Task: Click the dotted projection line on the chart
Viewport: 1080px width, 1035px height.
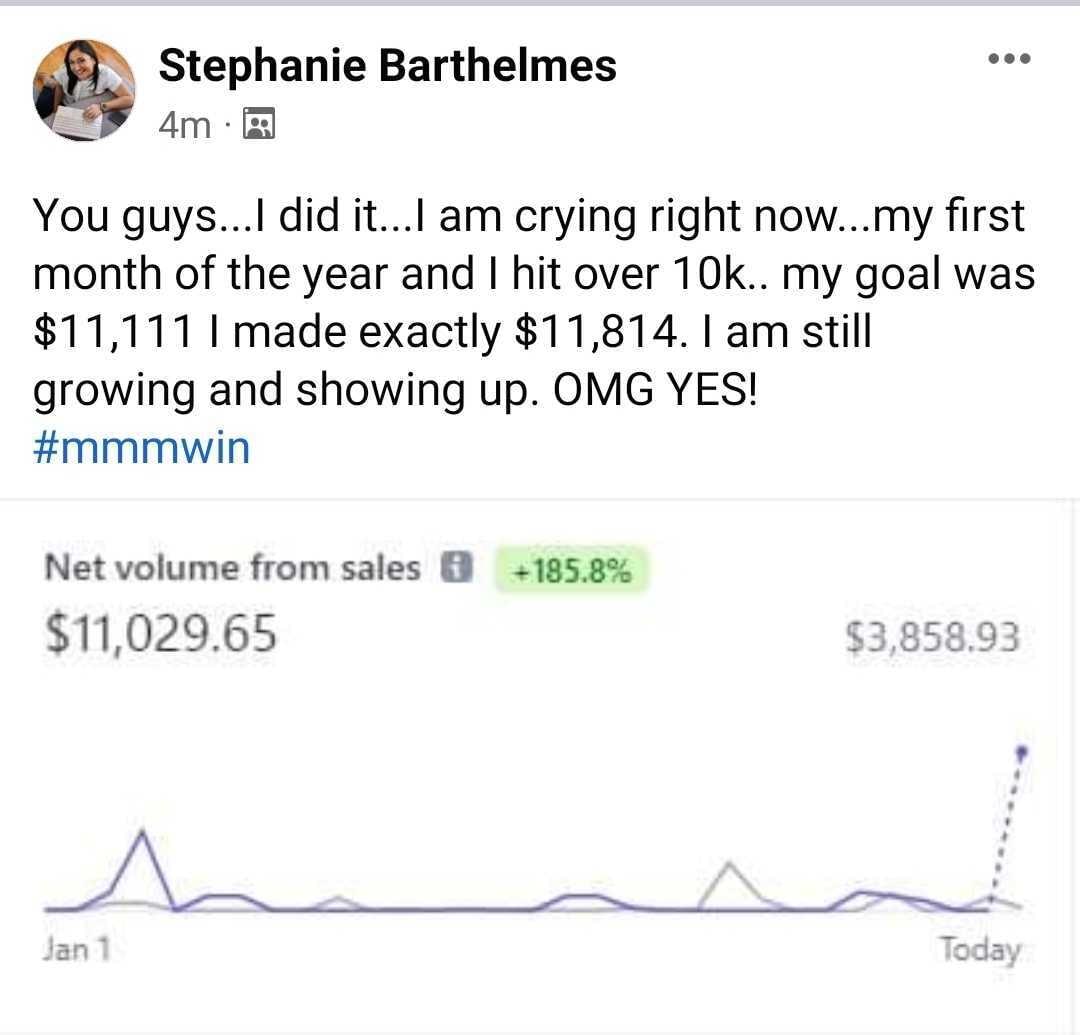Action: point(1007,826)
